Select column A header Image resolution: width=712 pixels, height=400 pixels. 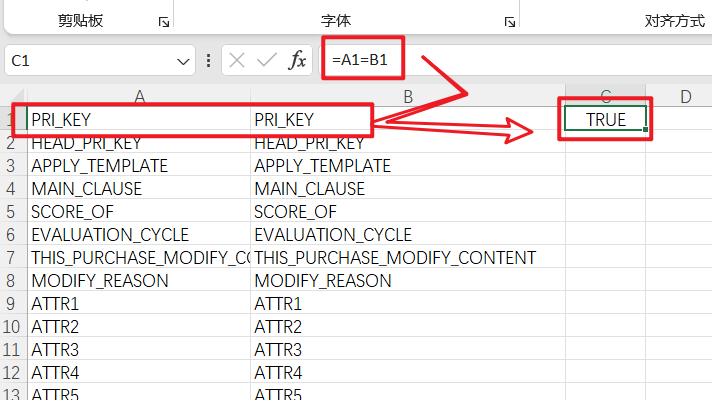(x=140, y=96)
